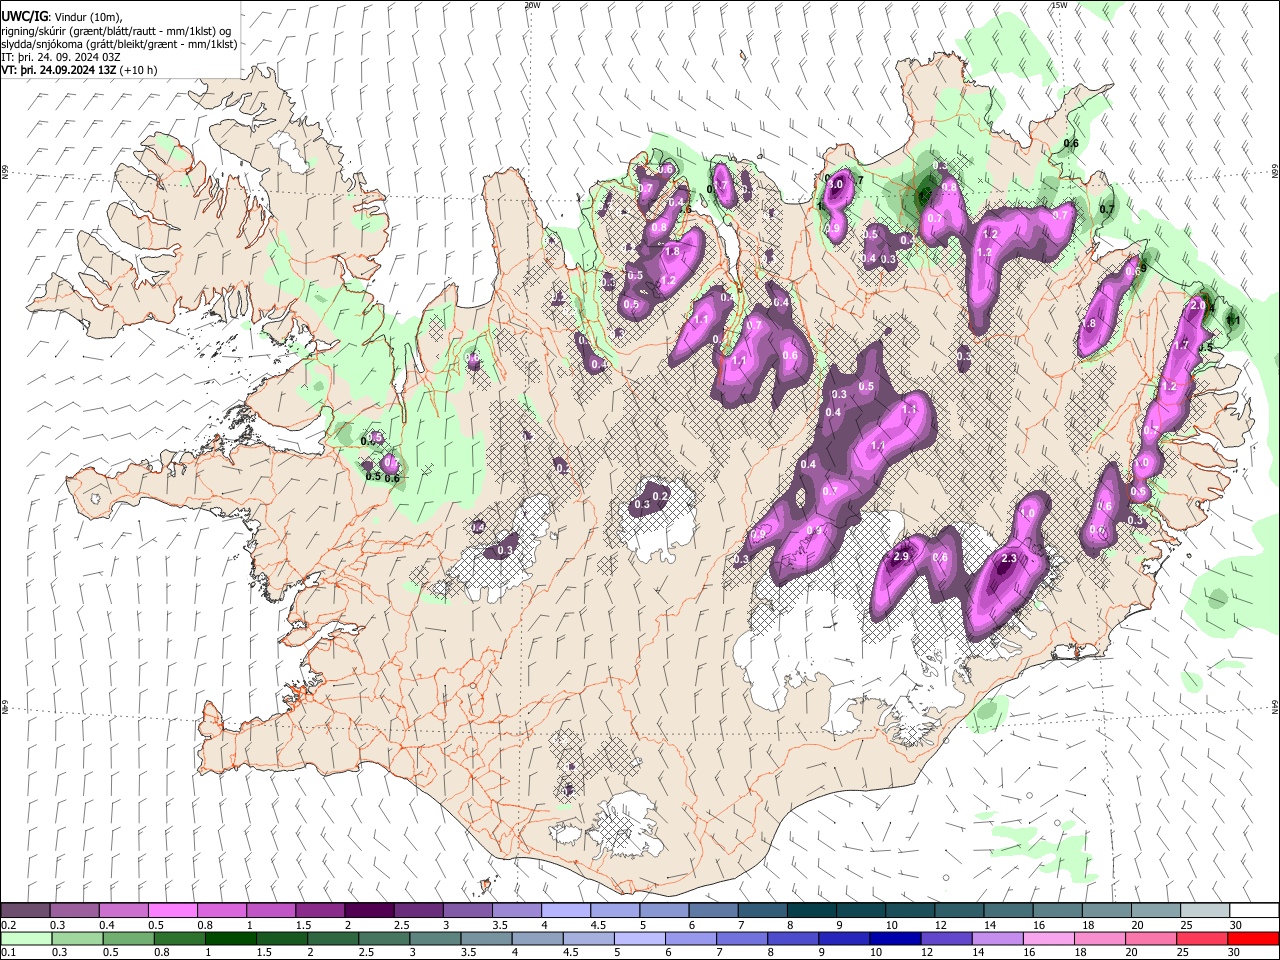Click the pale green 0.1 rain legend swatch
The image size is (1280, 960).
[26, 939]
